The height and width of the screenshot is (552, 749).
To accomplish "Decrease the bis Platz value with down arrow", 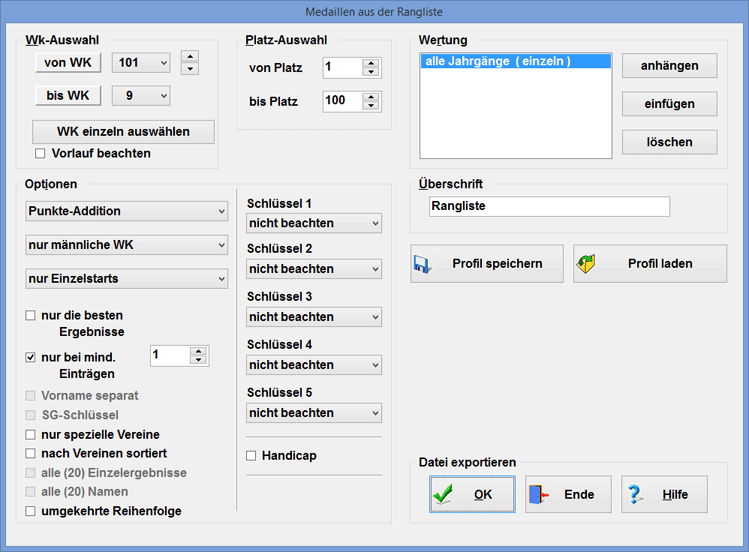I will tap(371, 105).
